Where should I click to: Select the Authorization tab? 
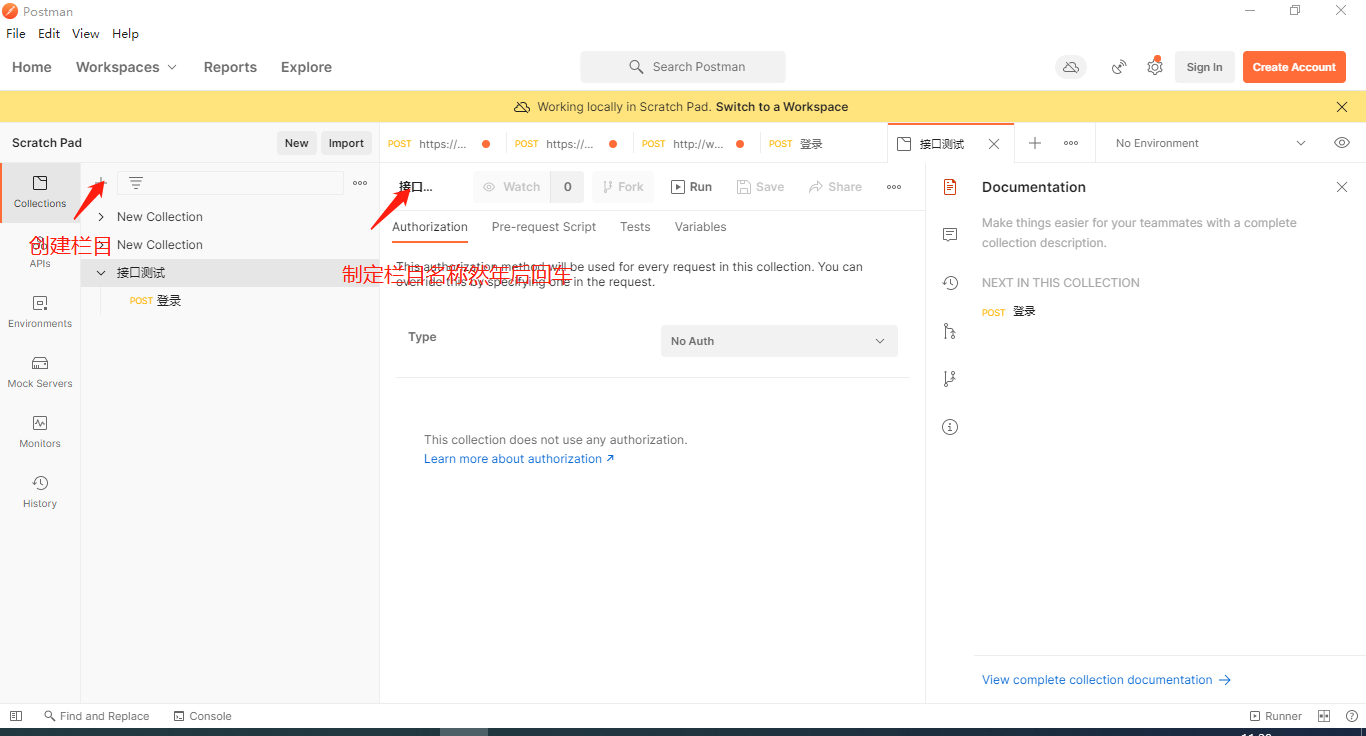[430, 227]
